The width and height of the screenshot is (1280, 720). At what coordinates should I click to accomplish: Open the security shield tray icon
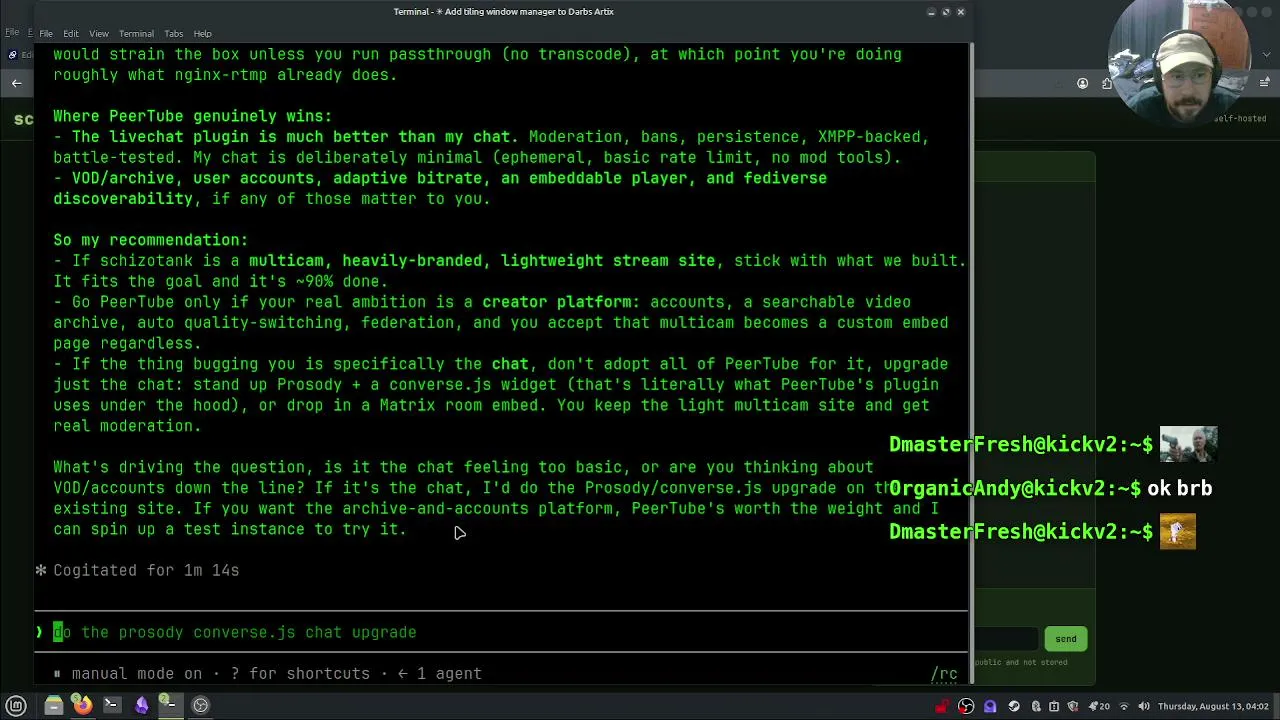tap(1073, 706)
